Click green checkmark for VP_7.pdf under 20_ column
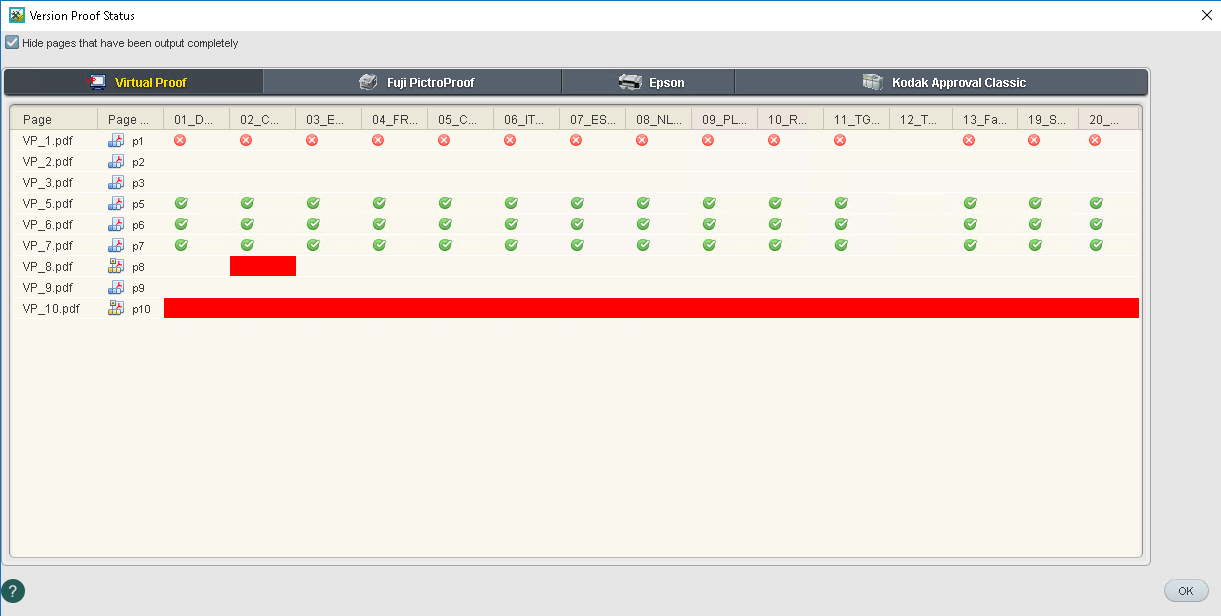The width and height of the screenshot is (1221, 616). pyautogui.click(x=1096, y=245)
